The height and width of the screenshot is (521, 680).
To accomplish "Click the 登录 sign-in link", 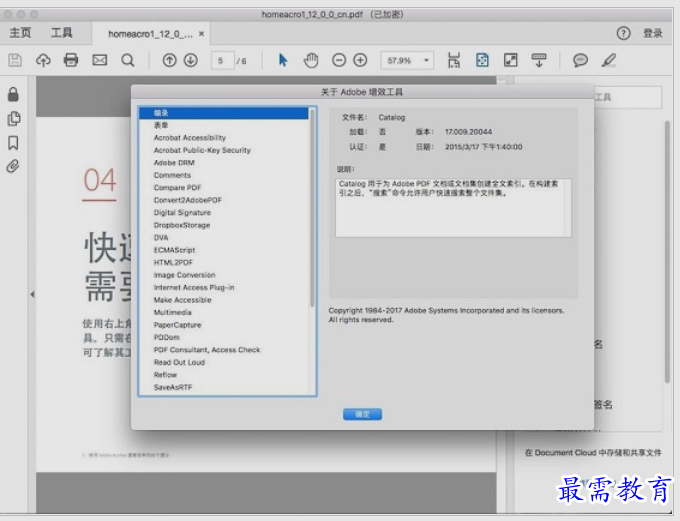I will click(653, 33).
